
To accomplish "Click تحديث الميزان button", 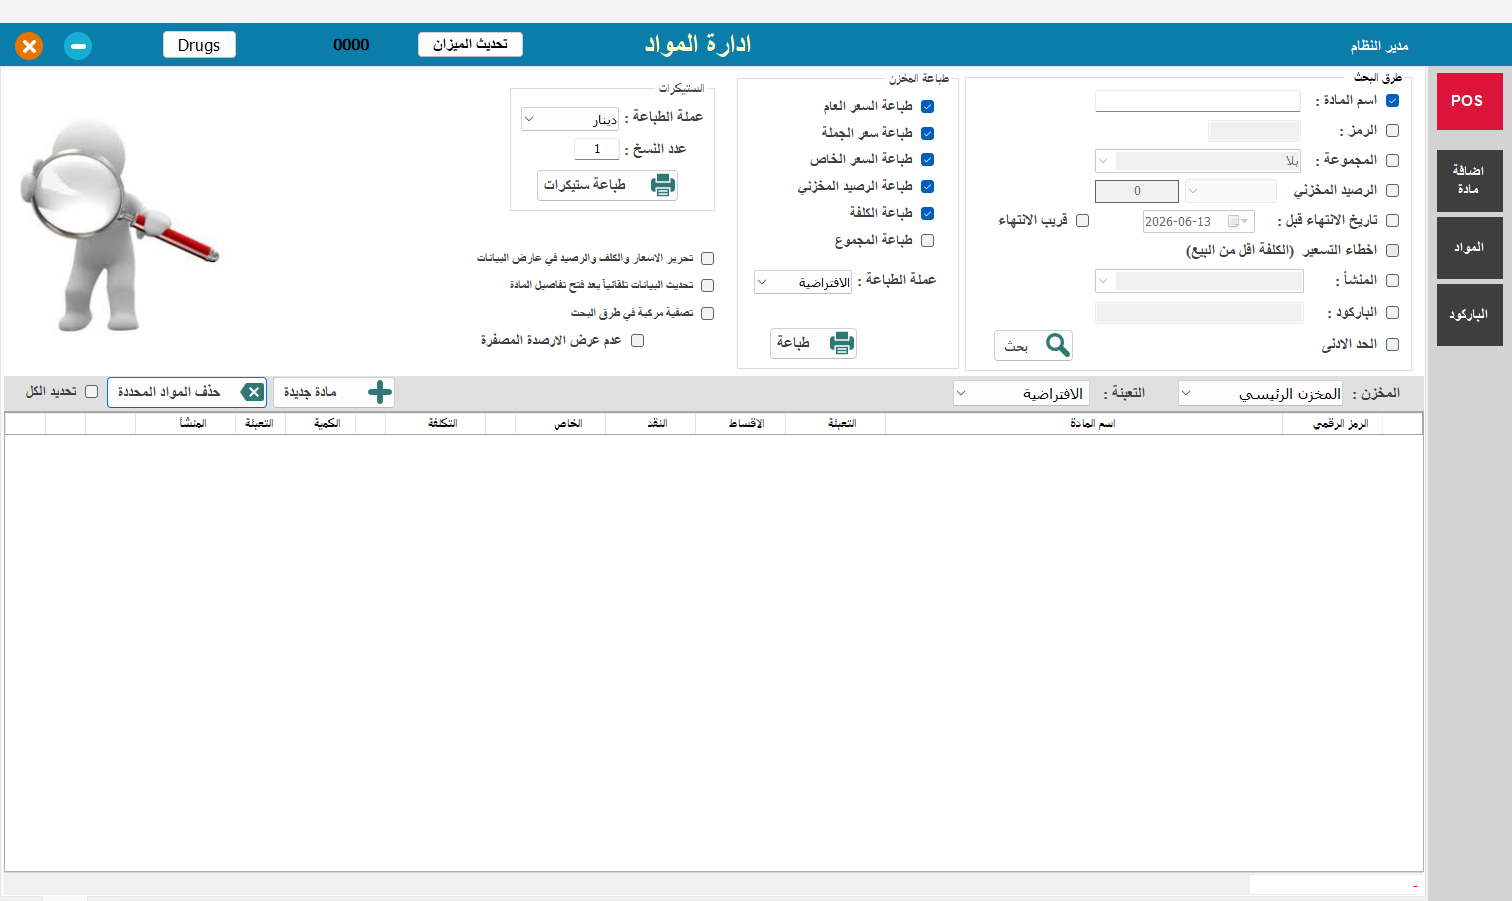I will click(470, 44).
